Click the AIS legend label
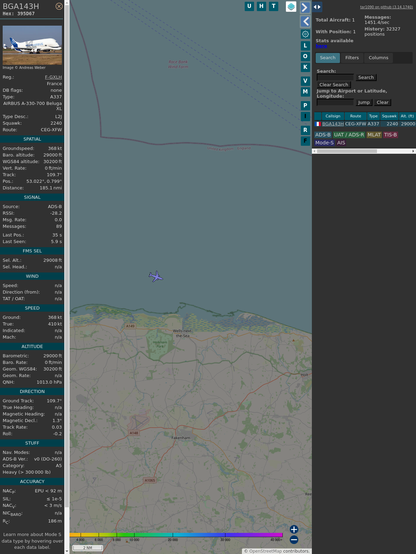This screenshot has width=416, height=554. pos(341,143)
